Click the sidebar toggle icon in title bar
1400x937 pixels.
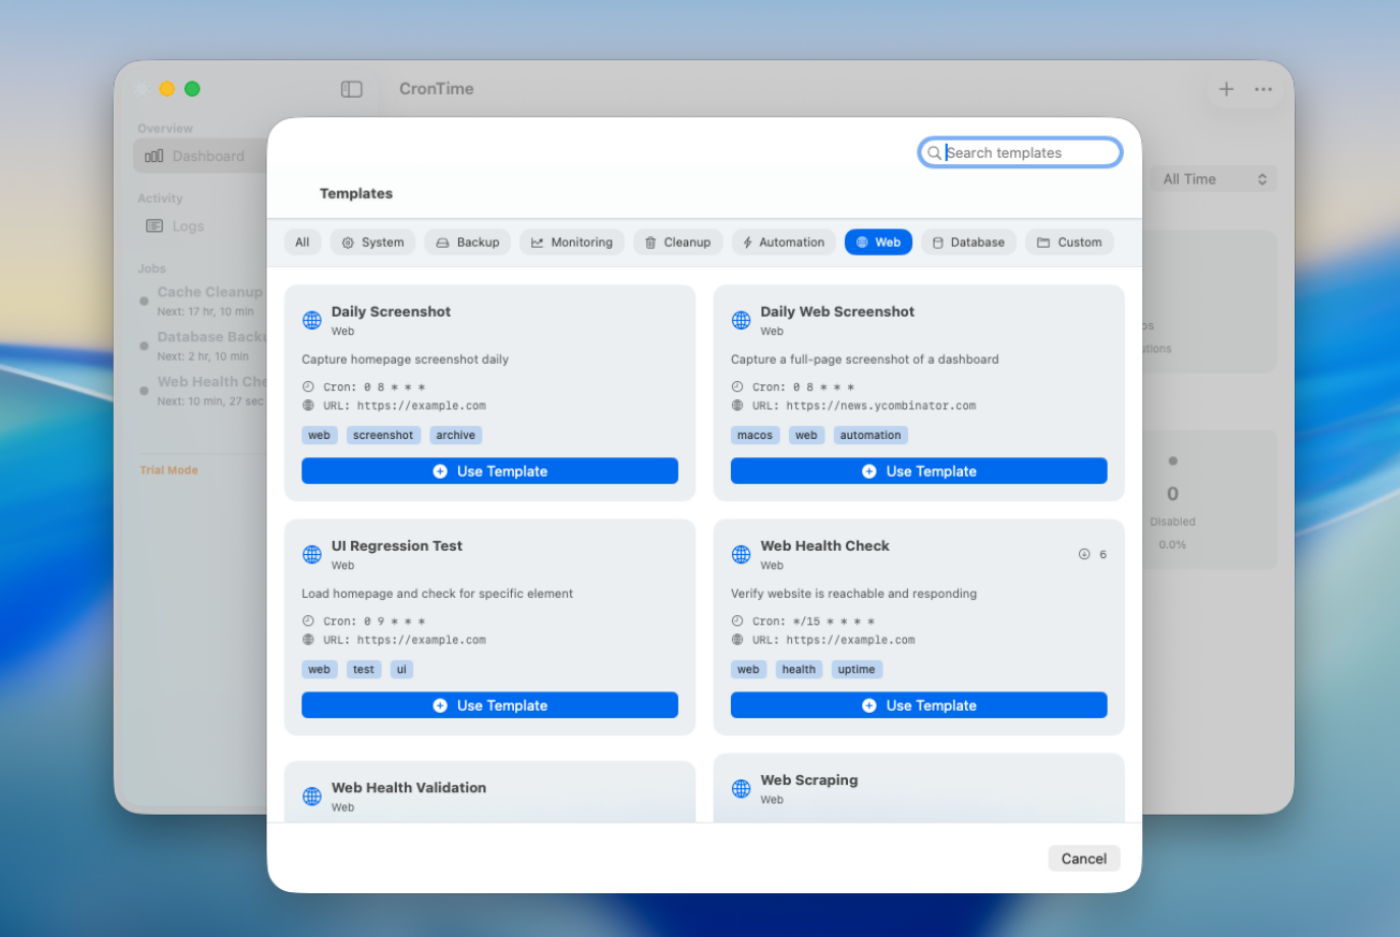[351, 89]
